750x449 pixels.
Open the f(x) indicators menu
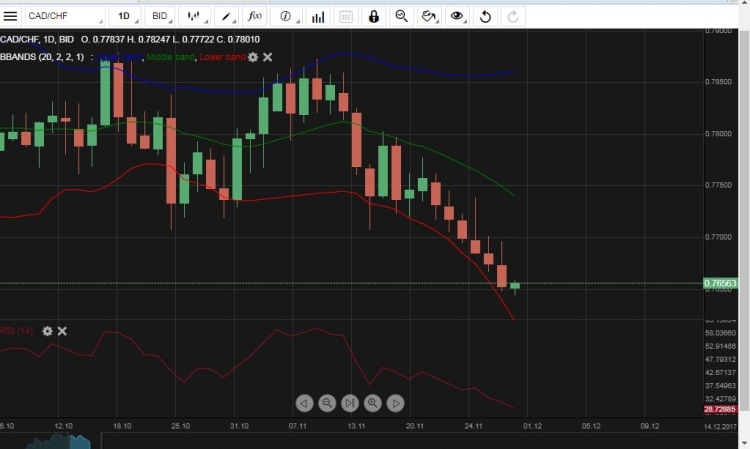[x=255, y=17]
